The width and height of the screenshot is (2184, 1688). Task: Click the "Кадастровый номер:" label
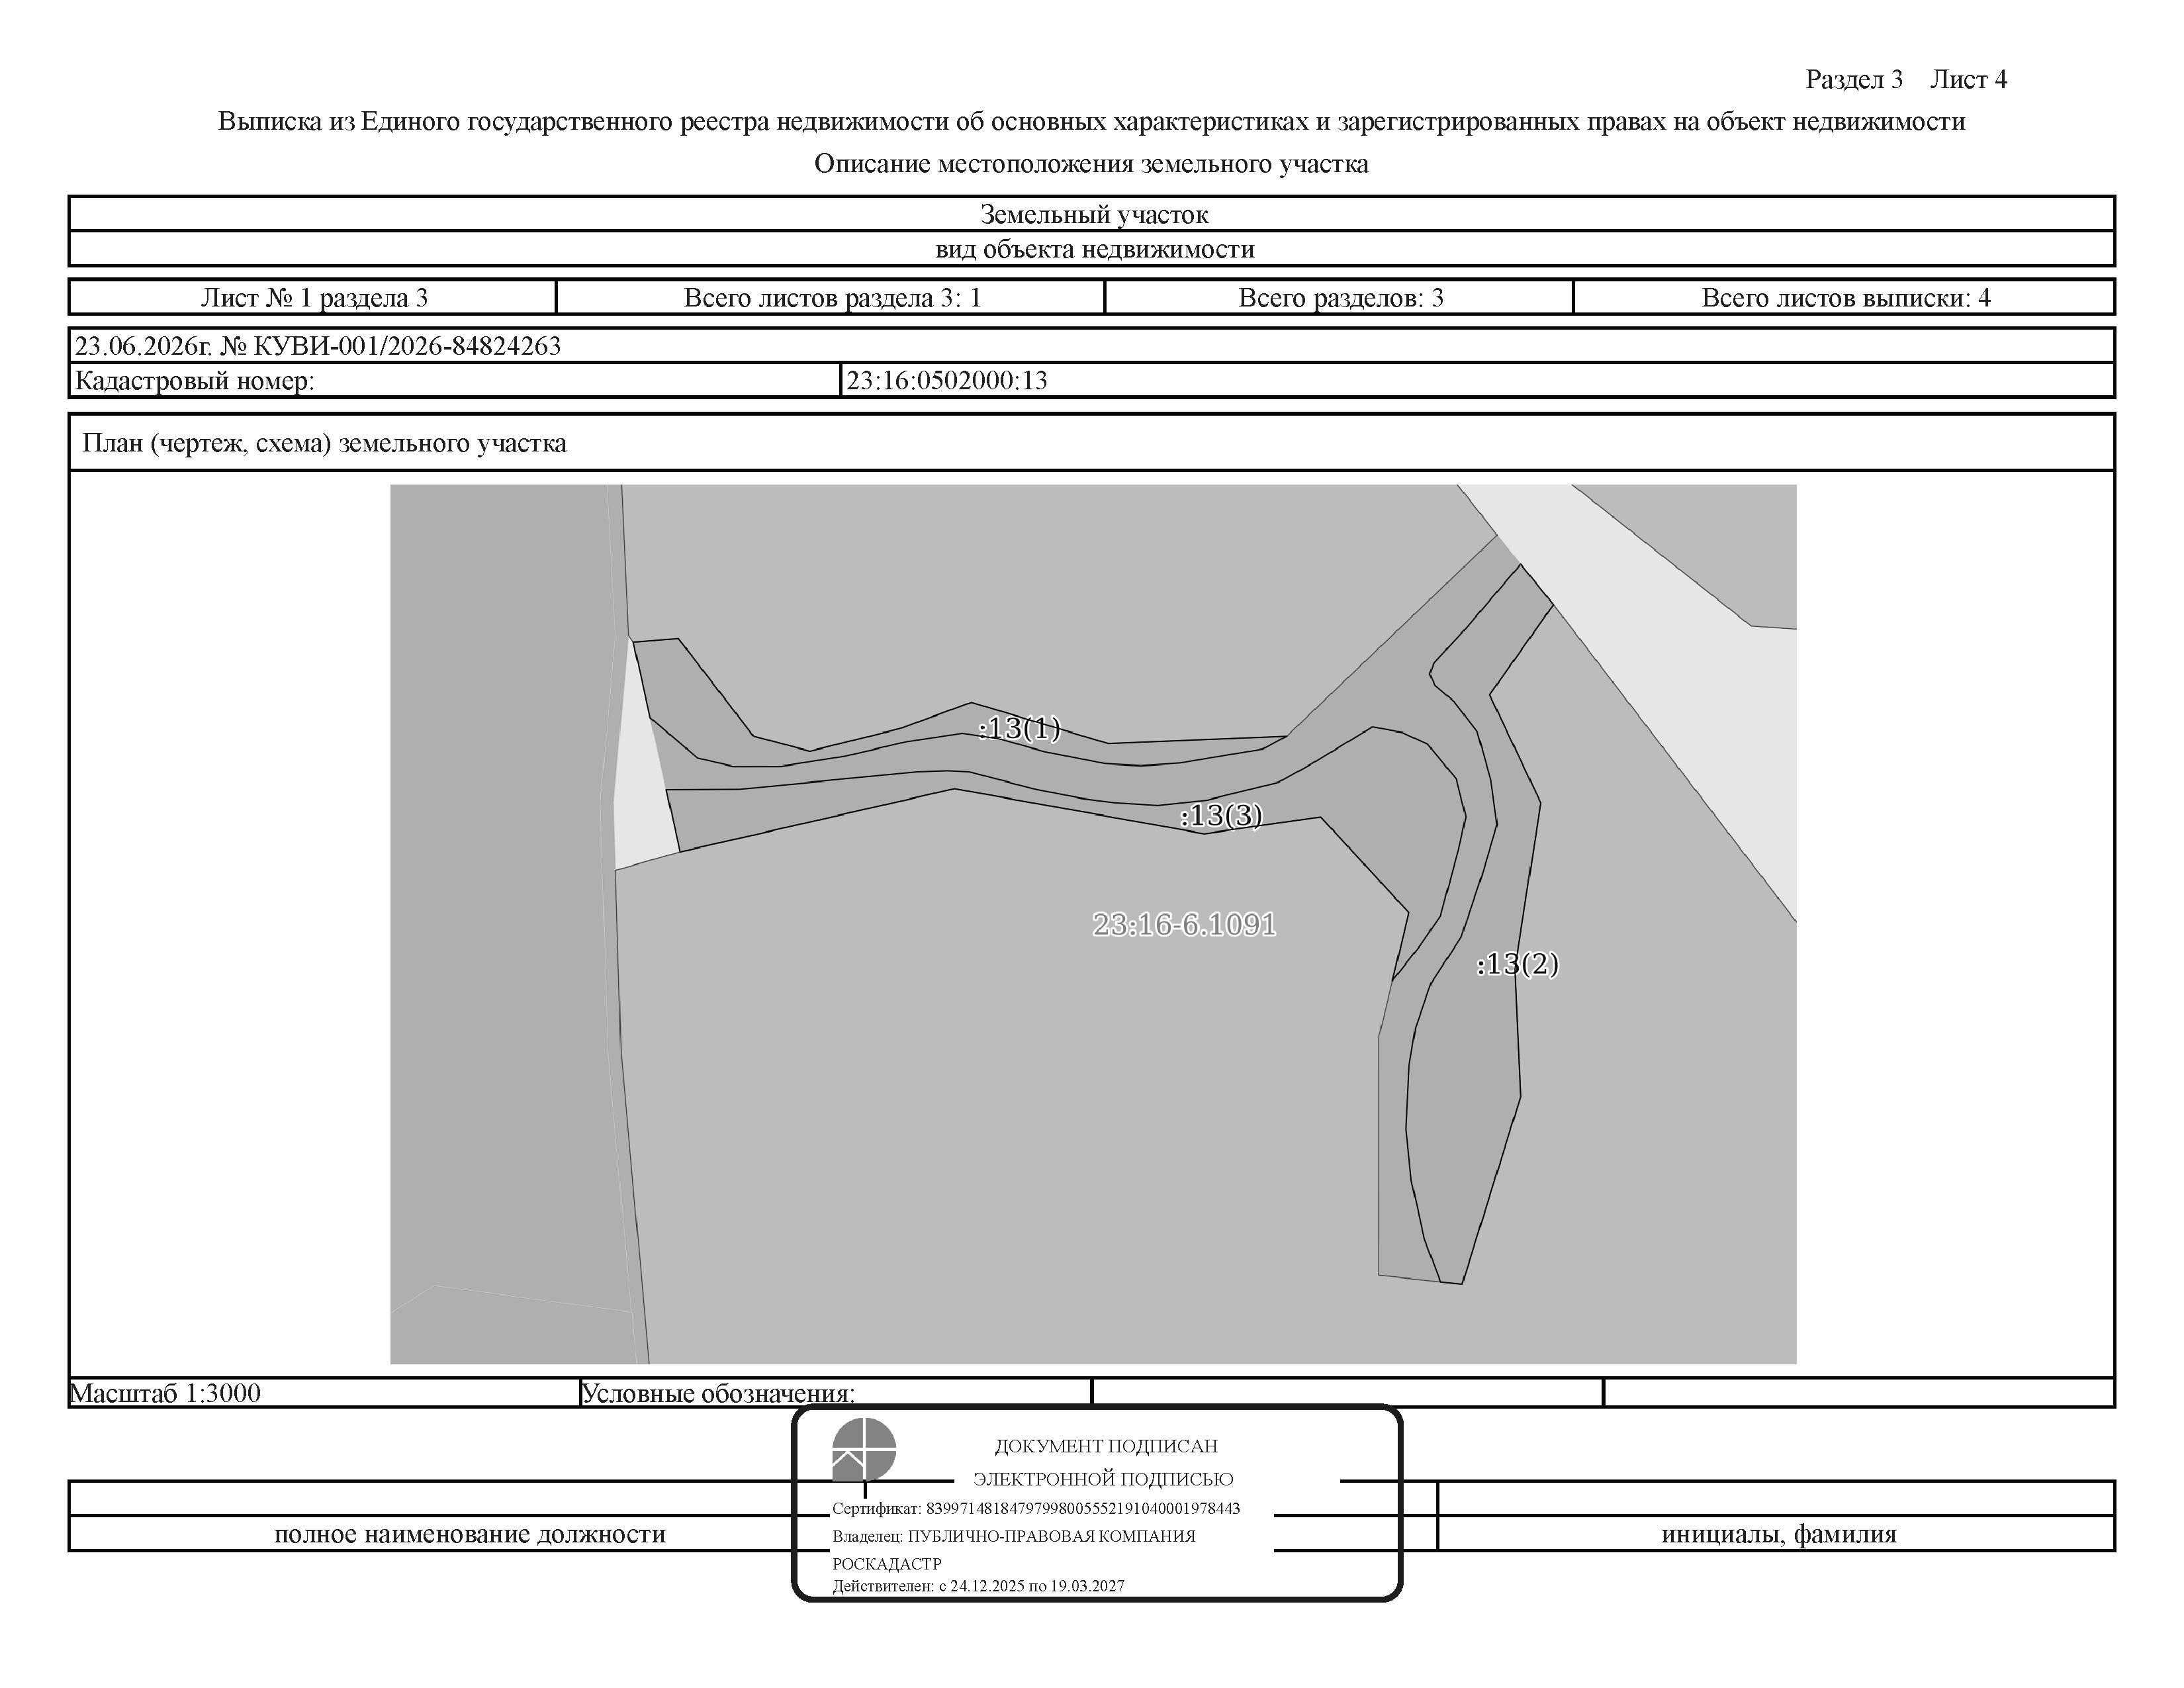[195, 381]
